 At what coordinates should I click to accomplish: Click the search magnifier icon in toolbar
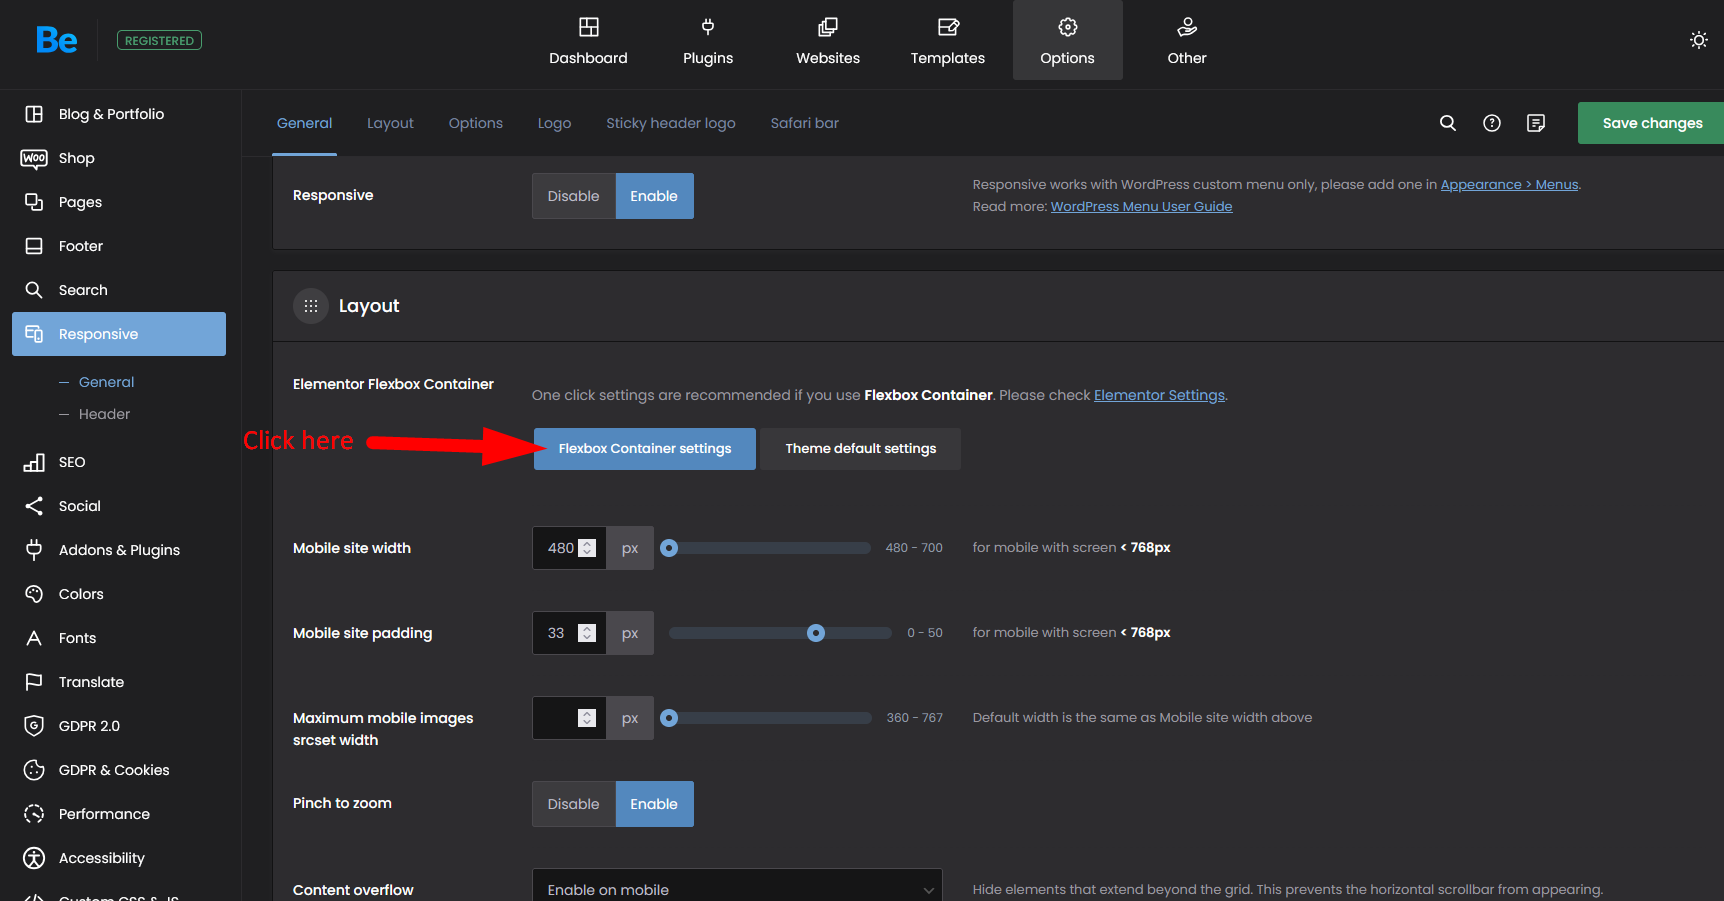[1447, 123]
